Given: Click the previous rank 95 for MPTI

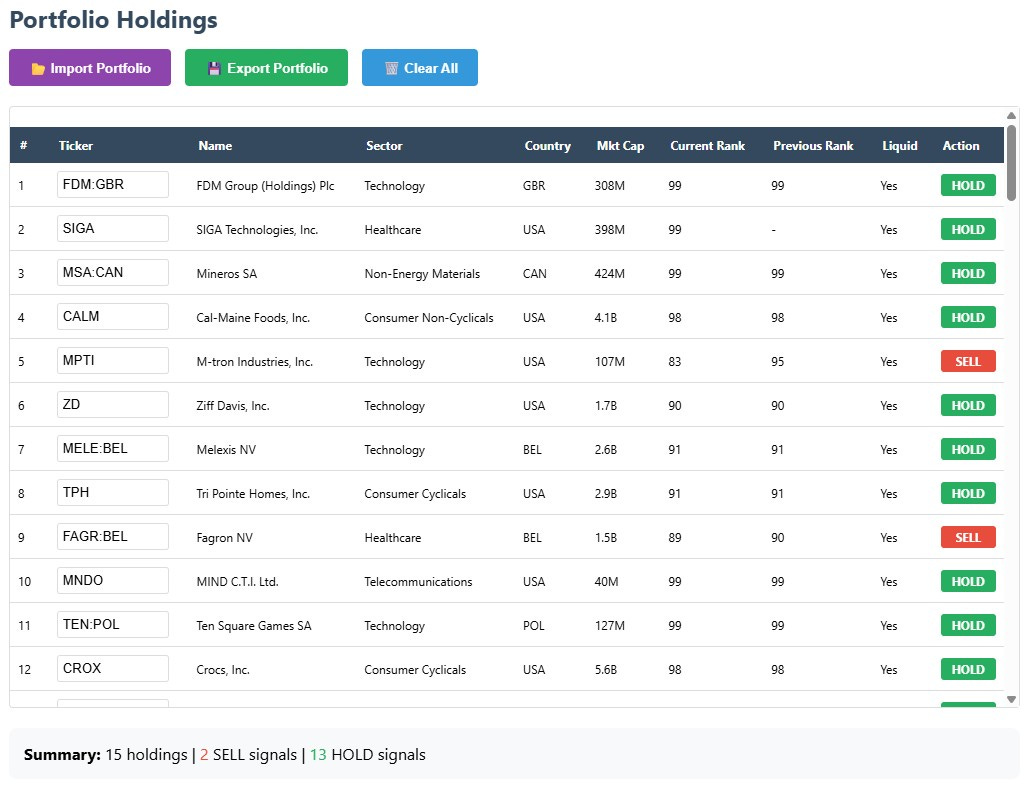Looking at the screenshot, I should click(778, 362).
